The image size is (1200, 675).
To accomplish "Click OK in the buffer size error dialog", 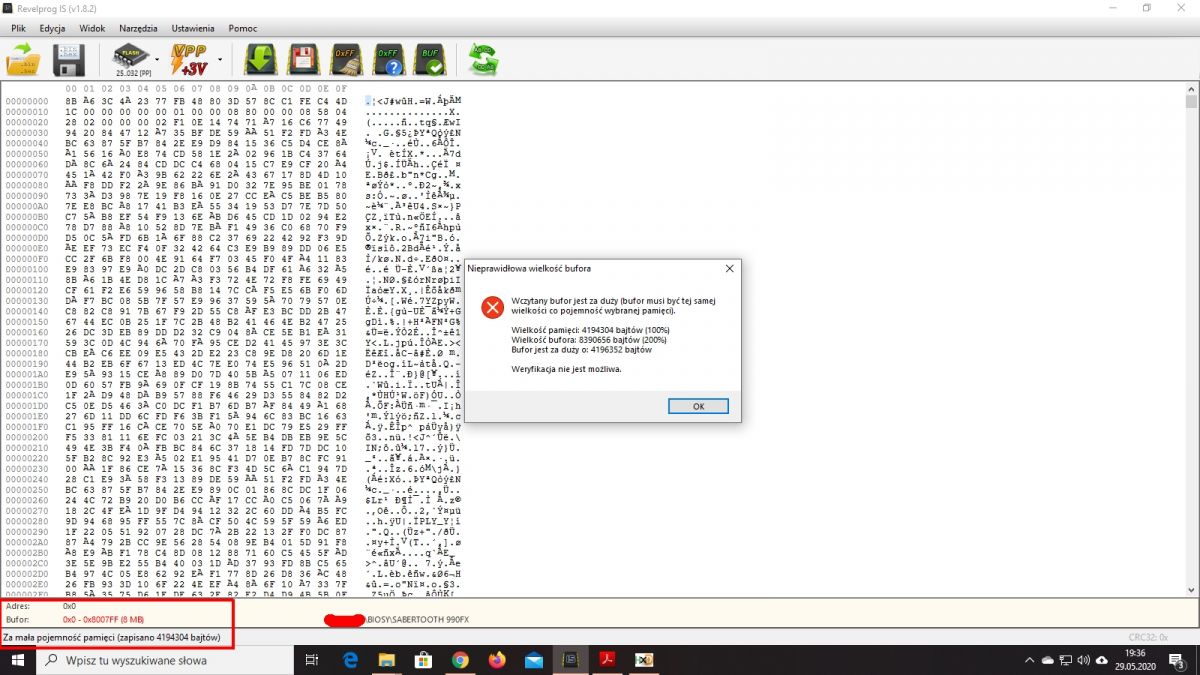I will click(698, 406).
